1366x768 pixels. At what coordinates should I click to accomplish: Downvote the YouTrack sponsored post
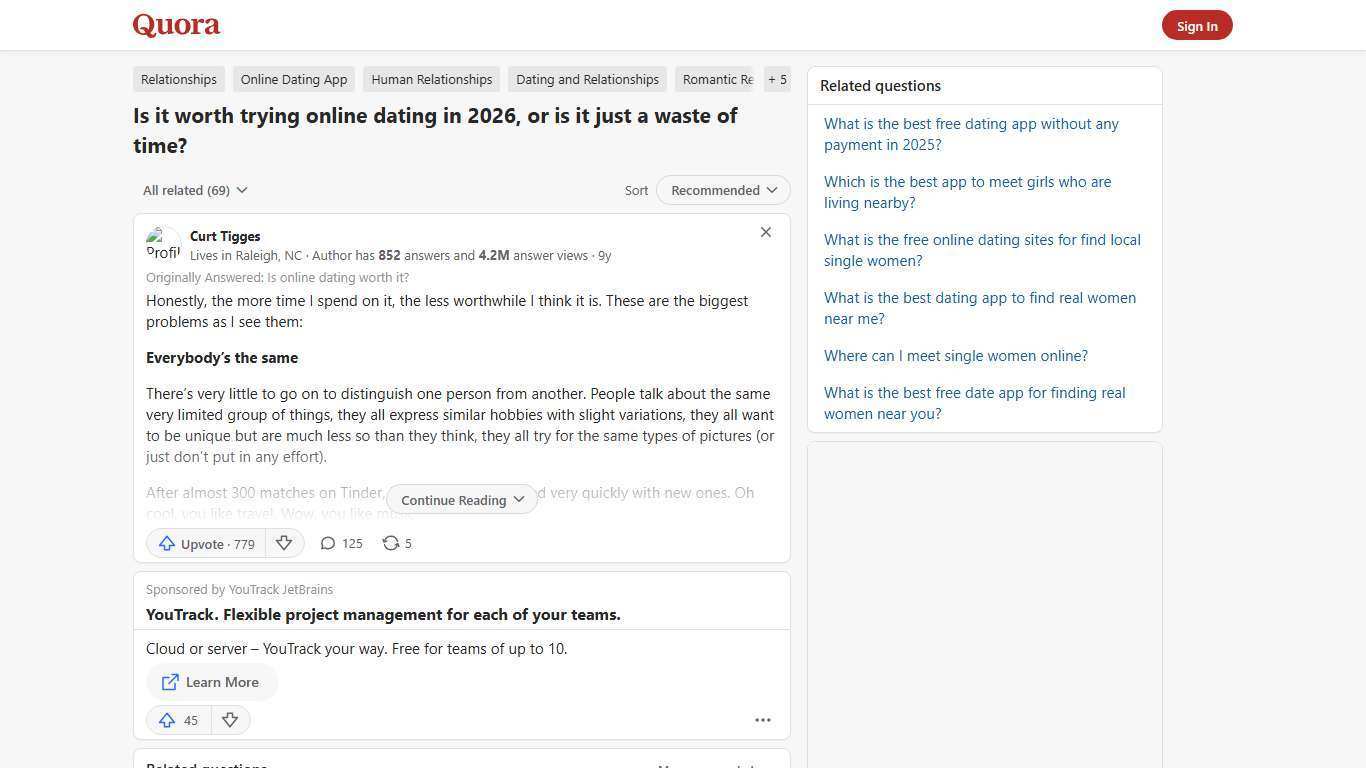tap(230, 720)
